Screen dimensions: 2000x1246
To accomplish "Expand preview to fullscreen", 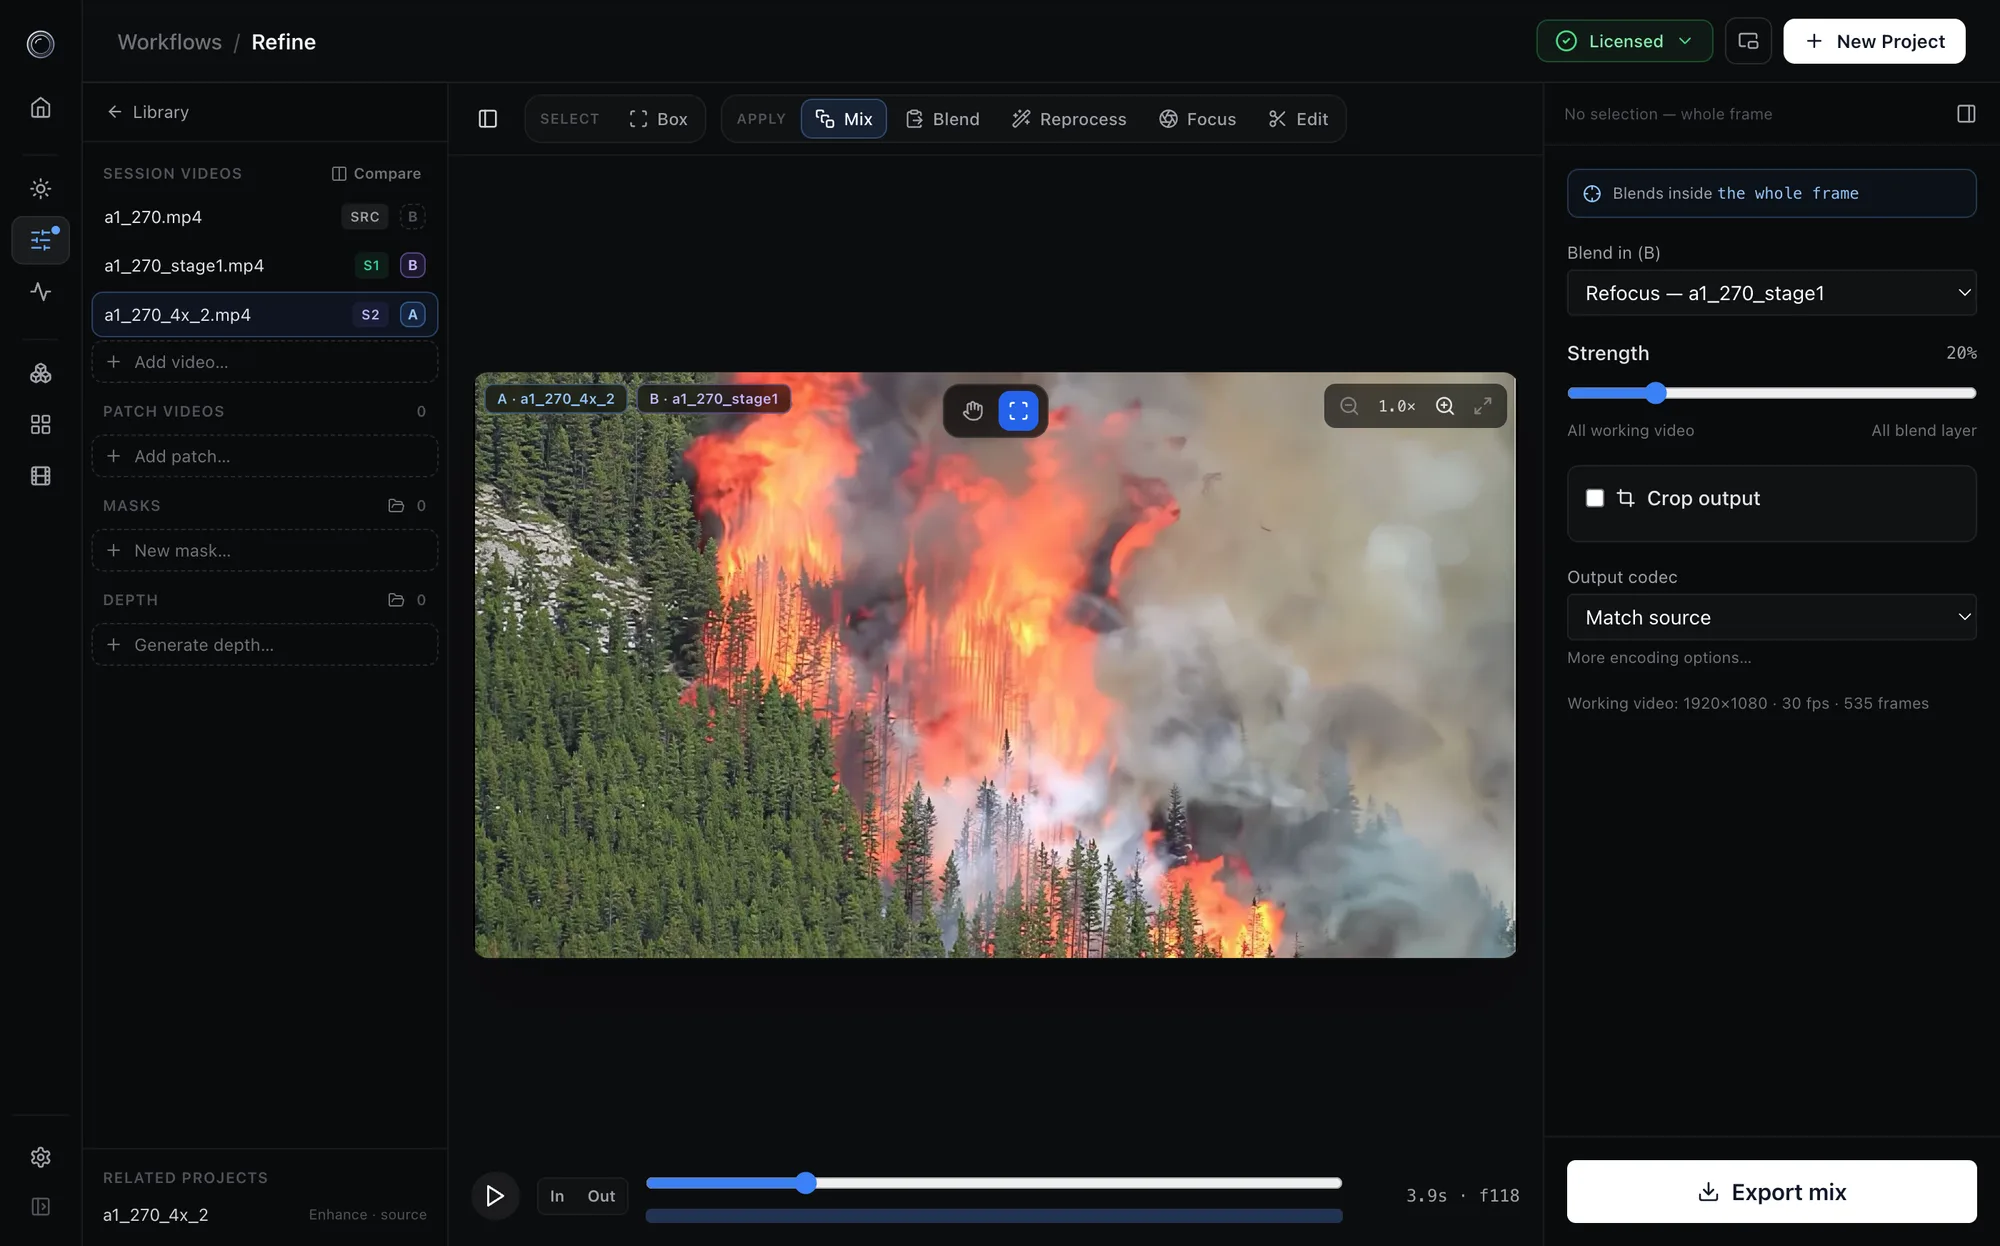I will click(x=1482, y=406).
